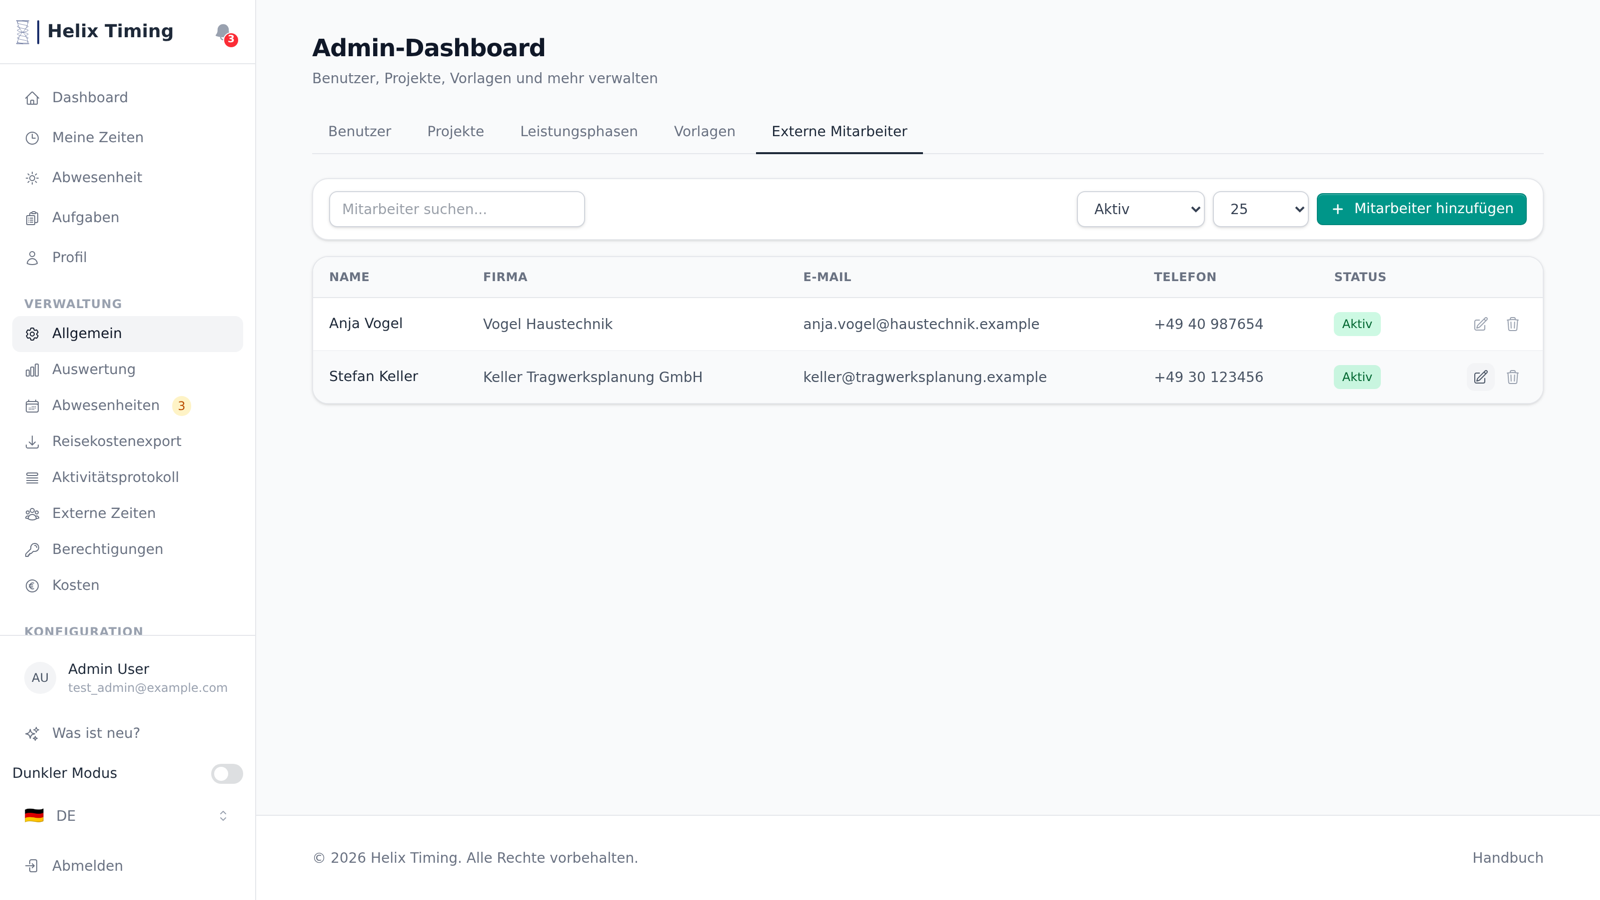Click the Mitarbeiter suchen search field

click(x=457, y=209)
